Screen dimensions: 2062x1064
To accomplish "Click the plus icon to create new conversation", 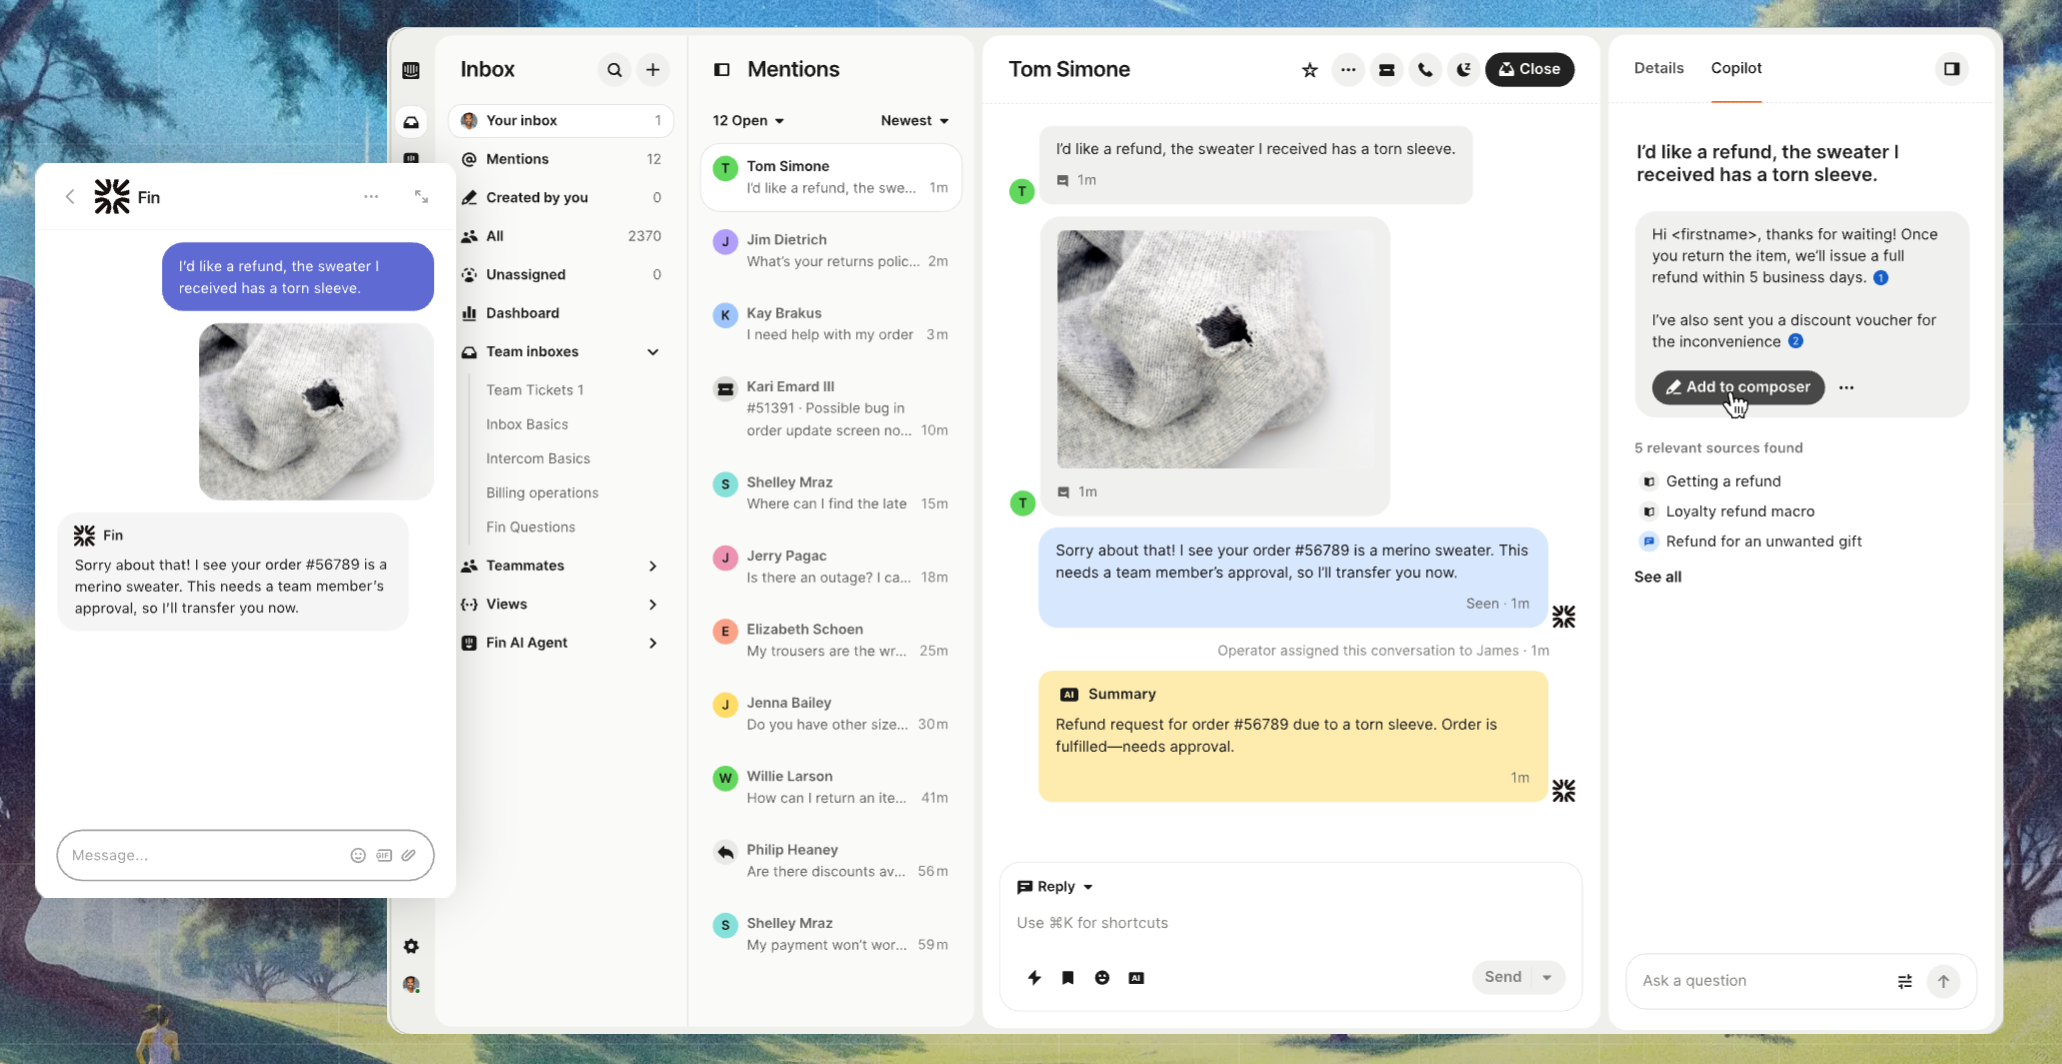I will pos(653,70).
